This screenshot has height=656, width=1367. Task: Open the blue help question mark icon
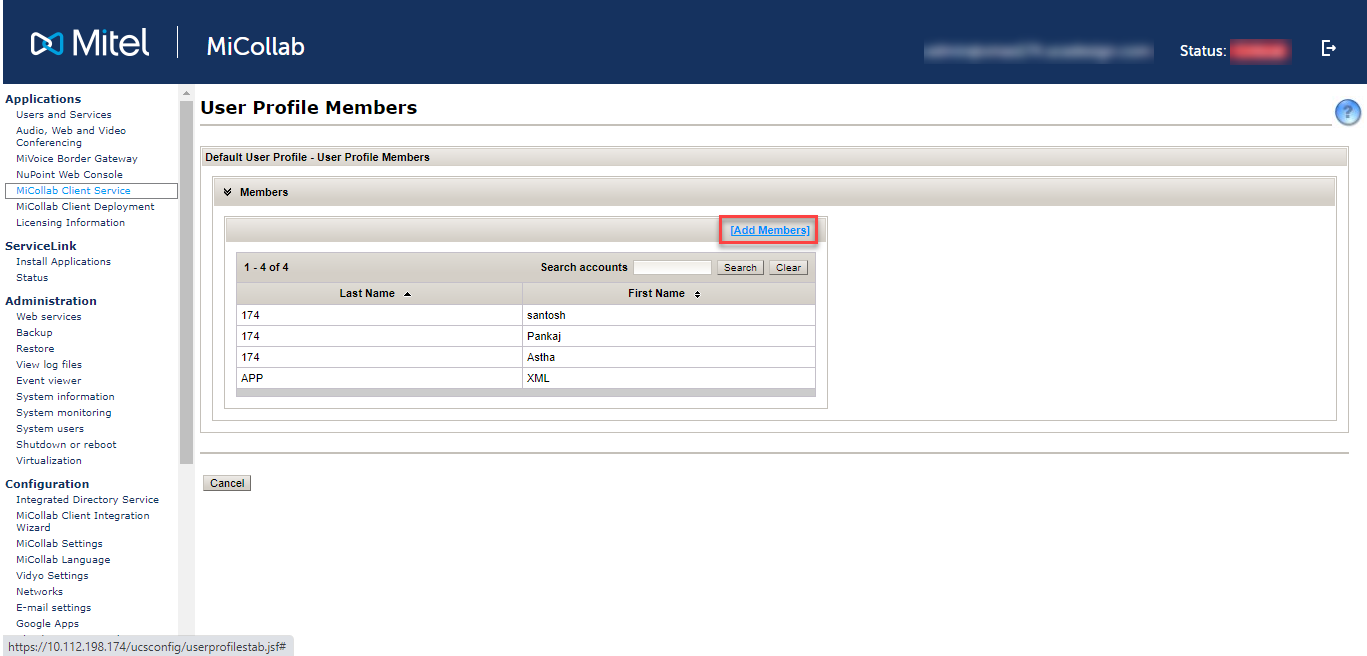click(x=1347, y=113)
